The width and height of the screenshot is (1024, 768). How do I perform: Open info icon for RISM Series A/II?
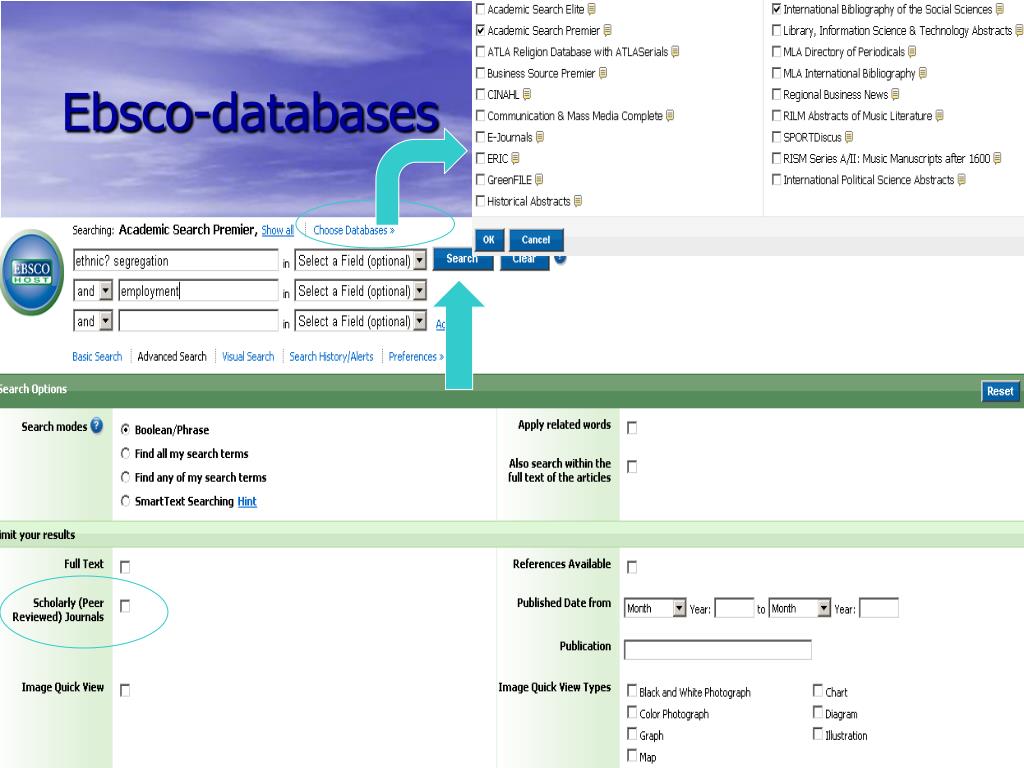[997, 158]
